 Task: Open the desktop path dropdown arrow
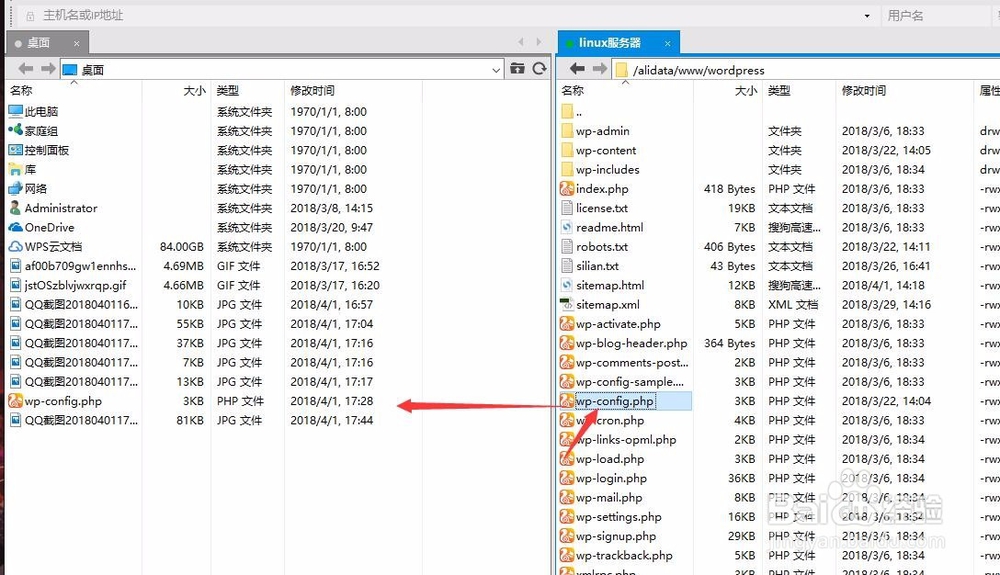coord(496,70)
